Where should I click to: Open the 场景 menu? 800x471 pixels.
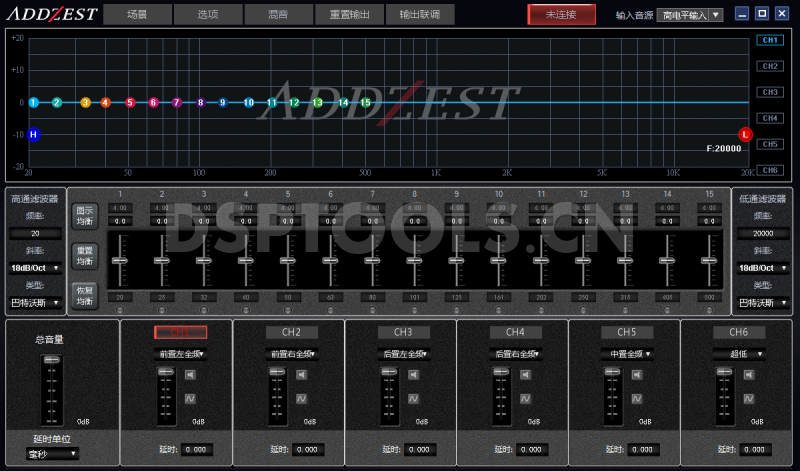coord(137,15)
